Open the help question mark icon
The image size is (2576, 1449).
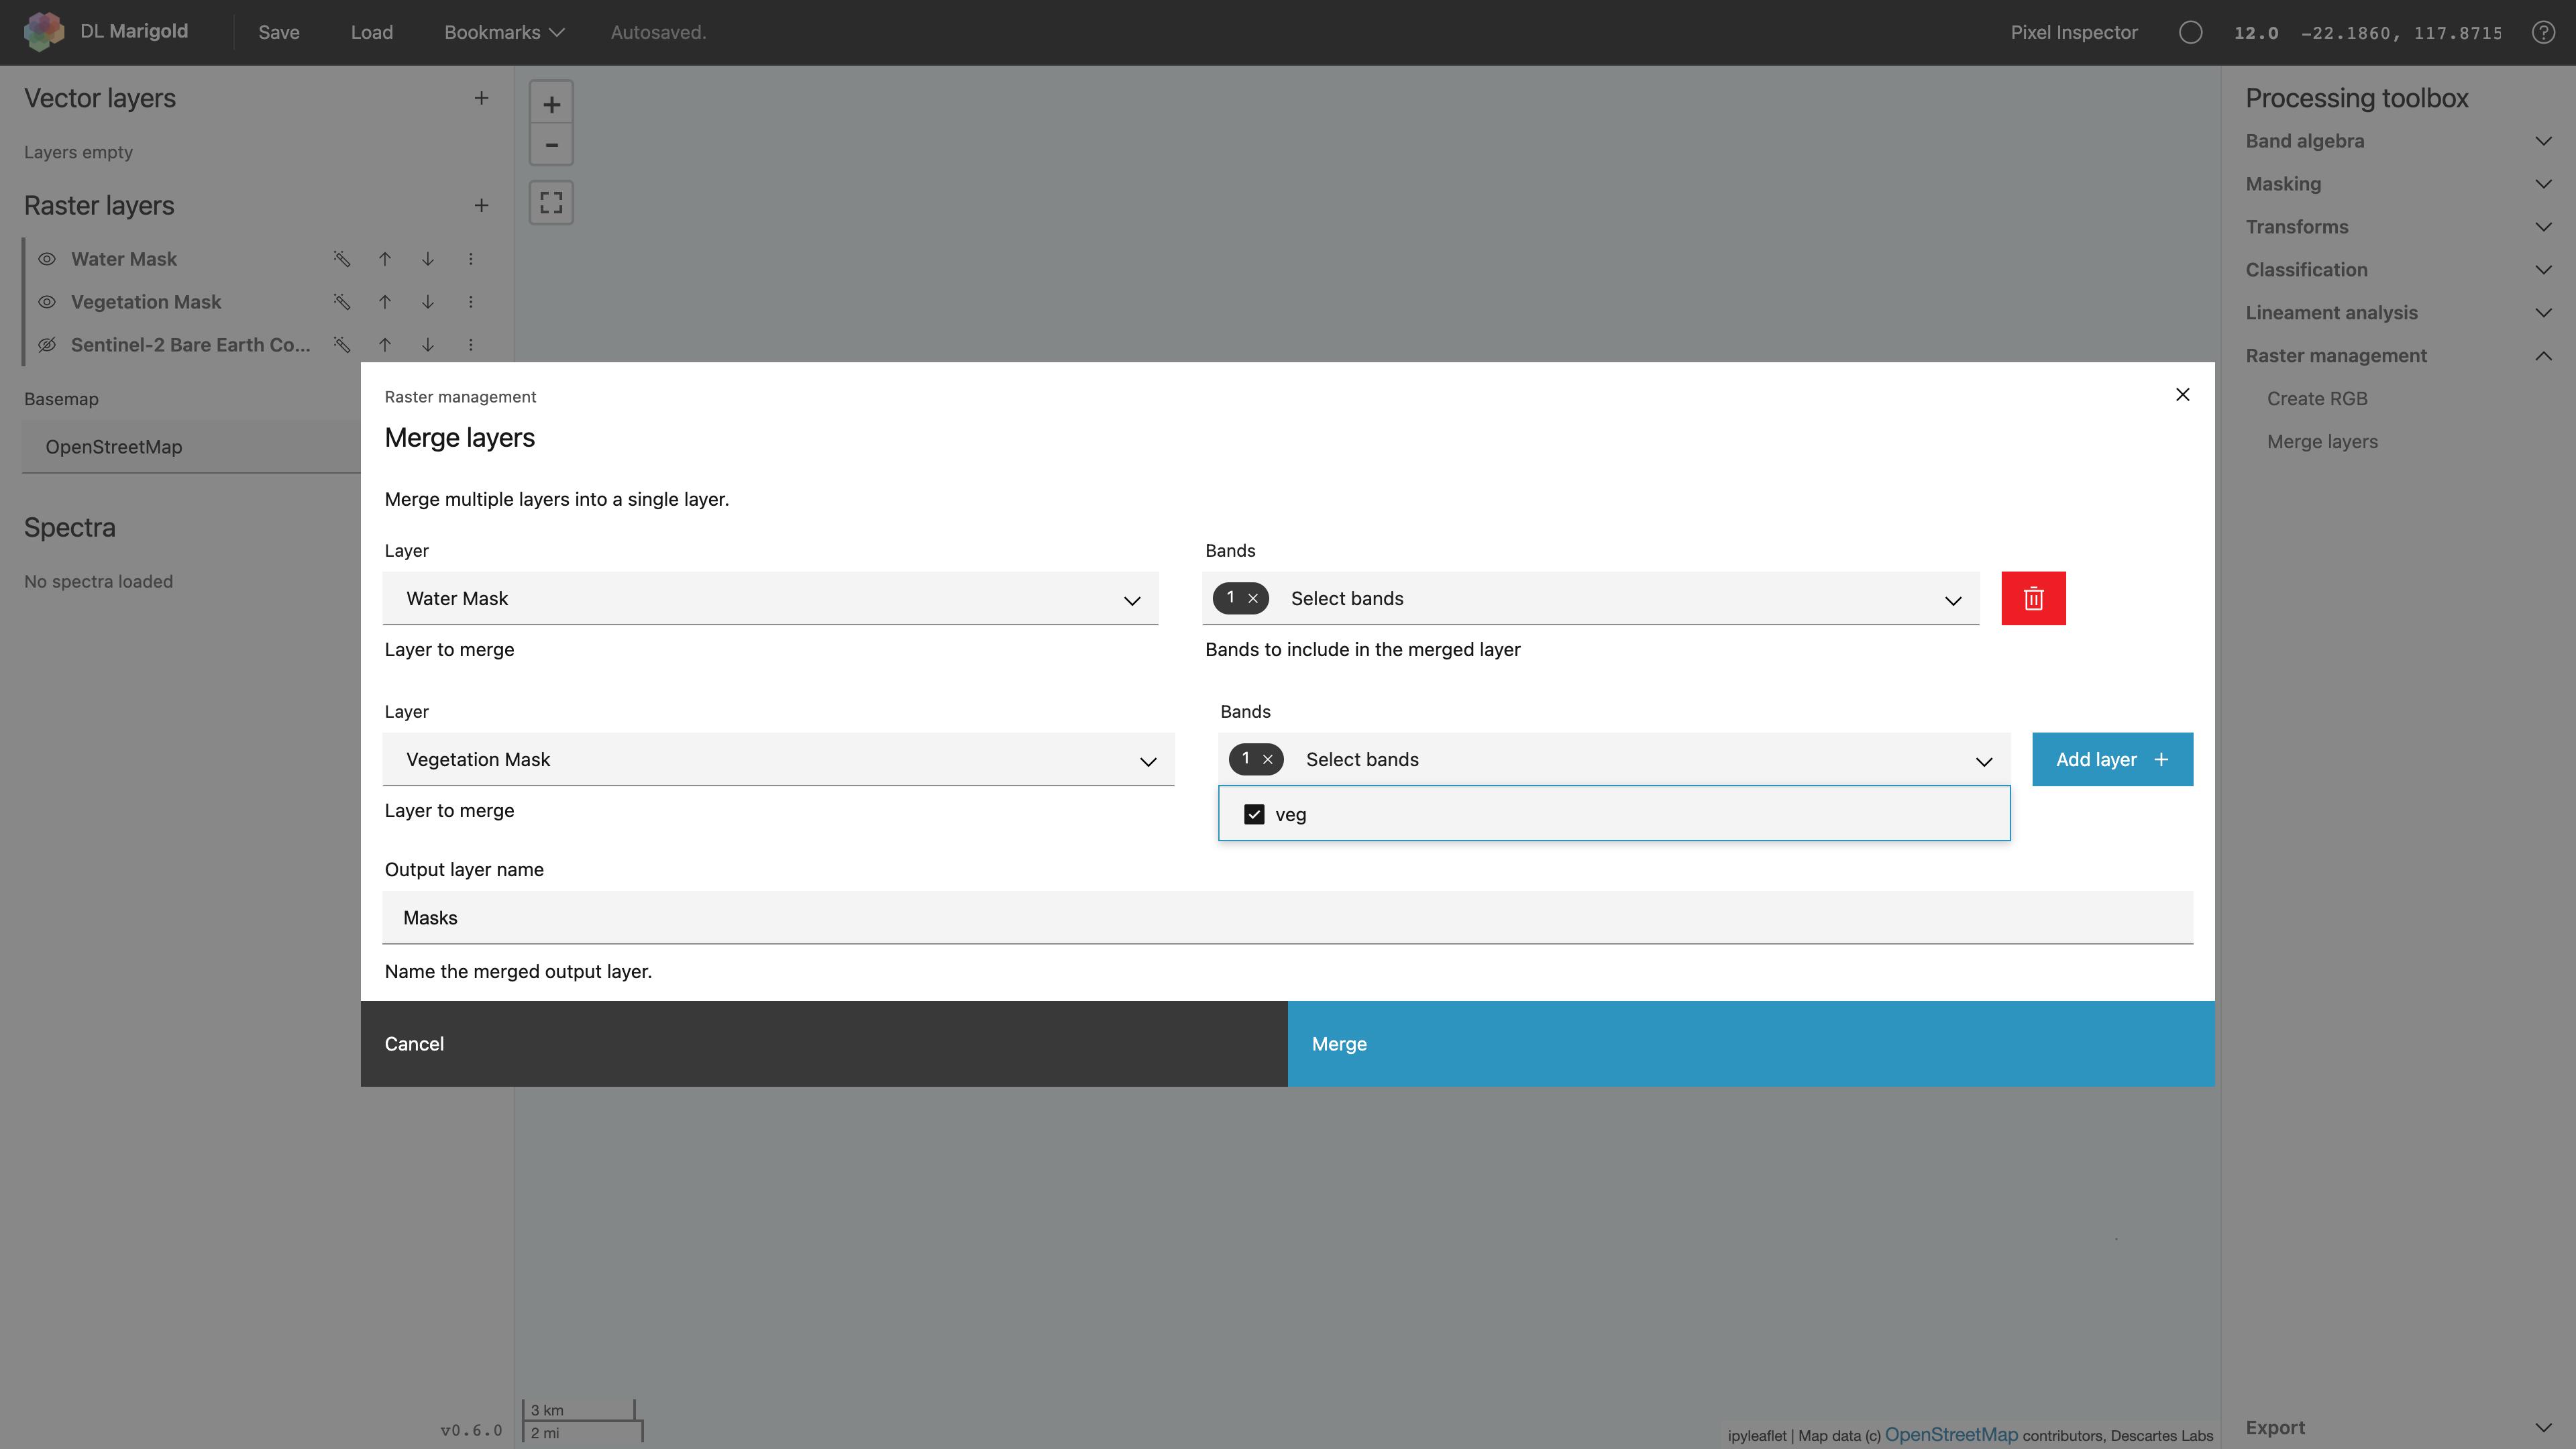pyautogui.click(x=2543, y=32)
